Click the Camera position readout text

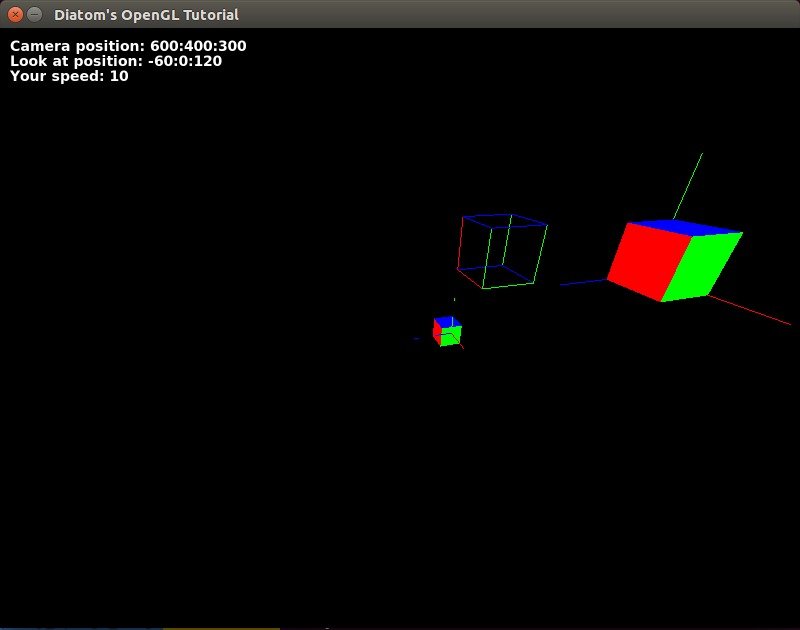(x=128, y=46)
